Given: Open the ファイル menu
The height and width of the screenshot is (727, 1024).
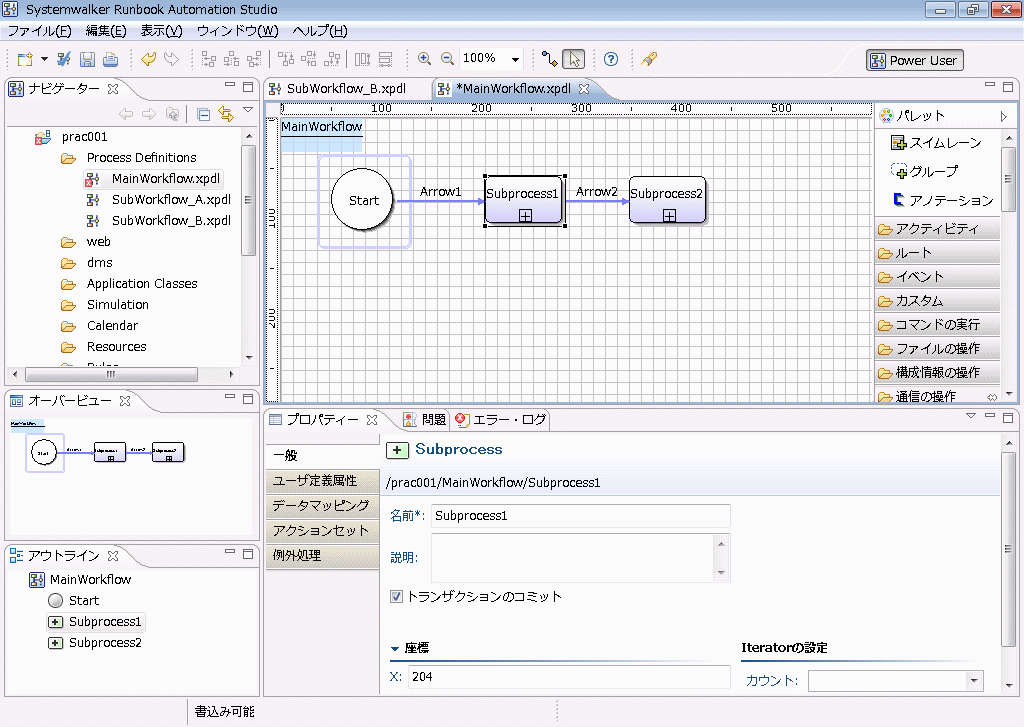Looking at the screenshot, I should [39, 31].
